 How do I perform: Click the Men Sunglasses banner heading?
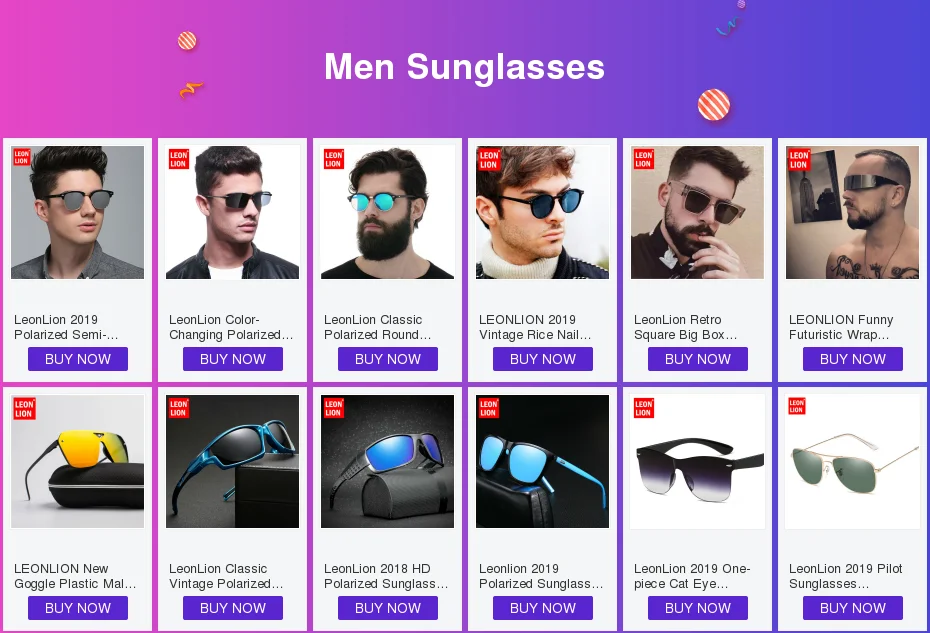point(464,66)
